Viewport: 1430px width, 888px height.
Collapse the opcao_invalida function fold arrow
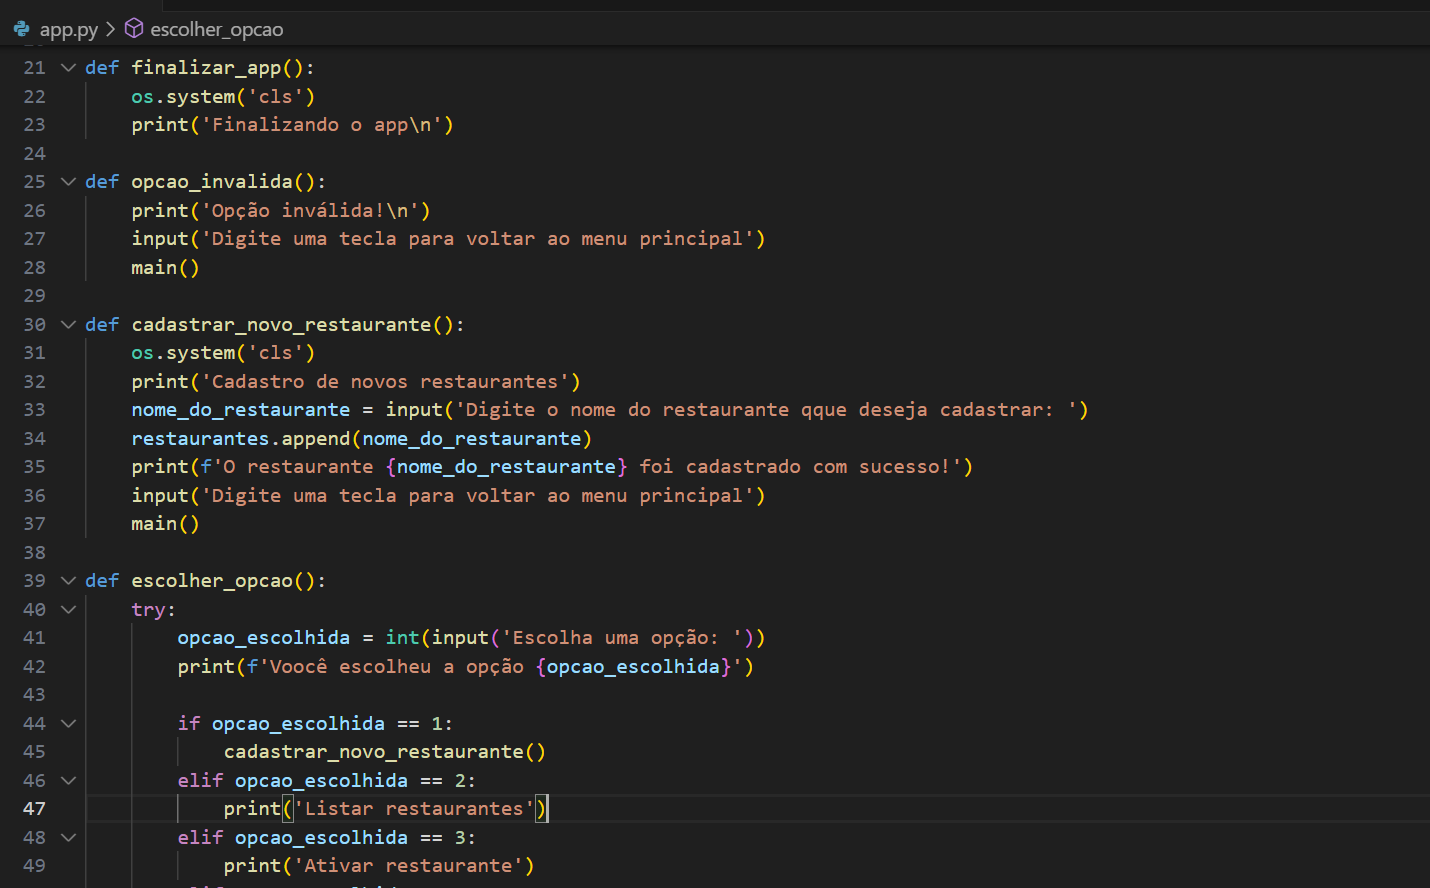tap(68, 181)
